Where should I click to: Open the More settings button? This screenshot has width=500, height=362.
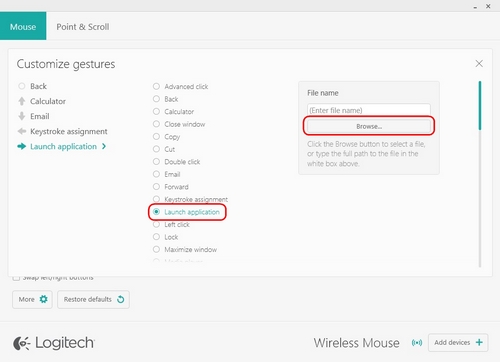coord(32,299)
